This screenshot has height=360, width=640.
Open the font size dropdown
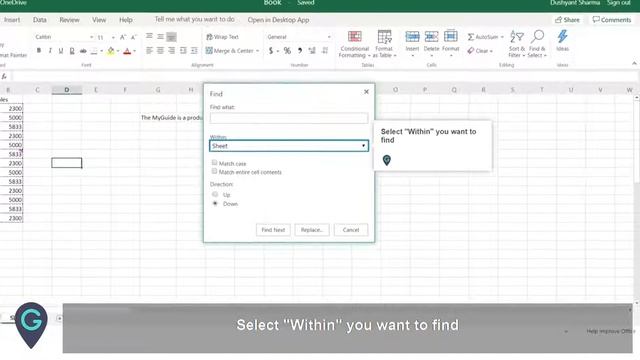[113, 37]
